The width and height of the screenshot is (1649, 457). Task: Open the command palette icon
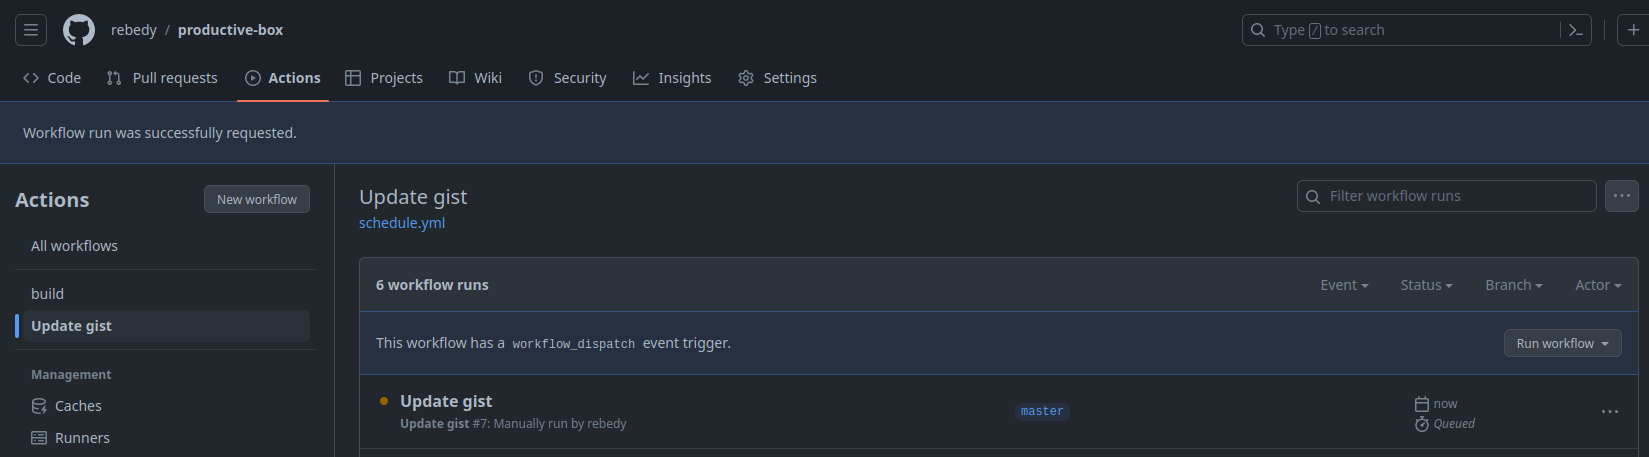click(x=1575, y=30)
